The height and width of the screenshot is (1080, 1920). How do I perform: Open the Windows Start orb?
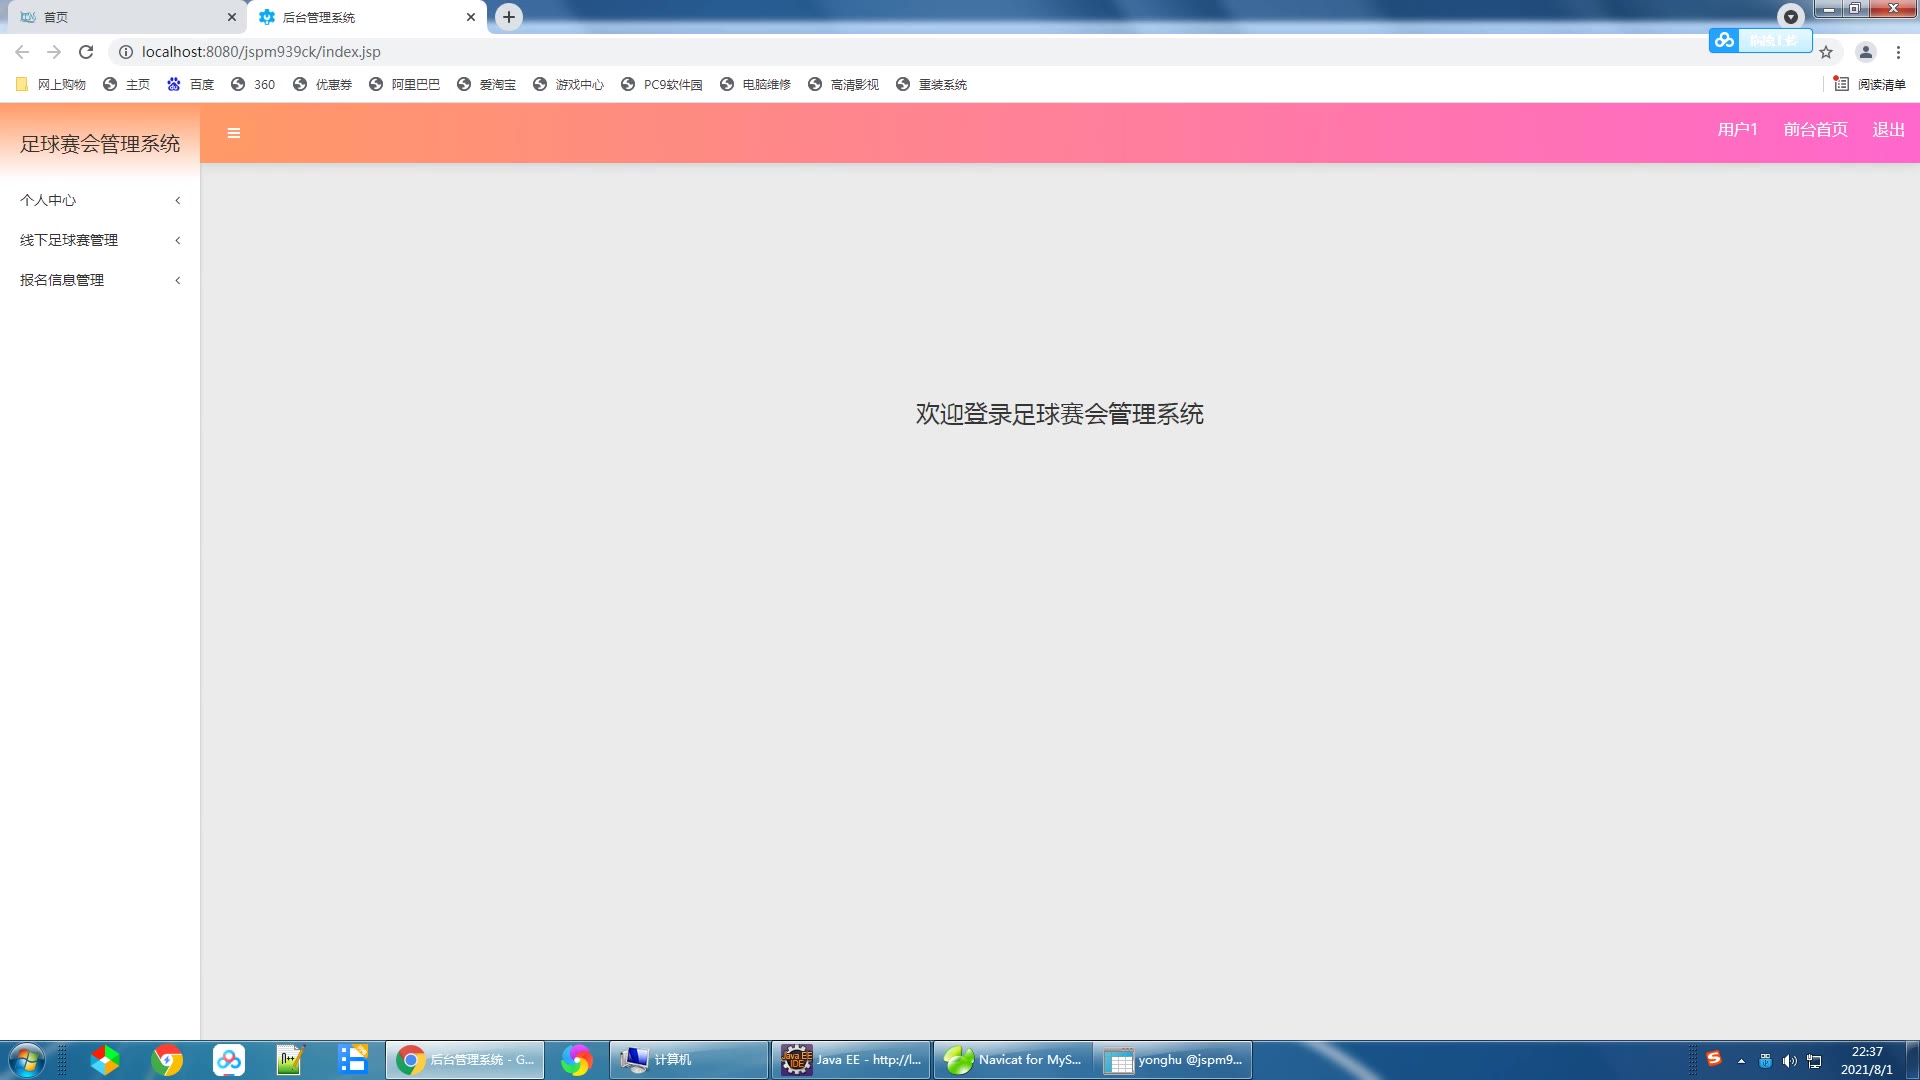[x=26, y=1060]
